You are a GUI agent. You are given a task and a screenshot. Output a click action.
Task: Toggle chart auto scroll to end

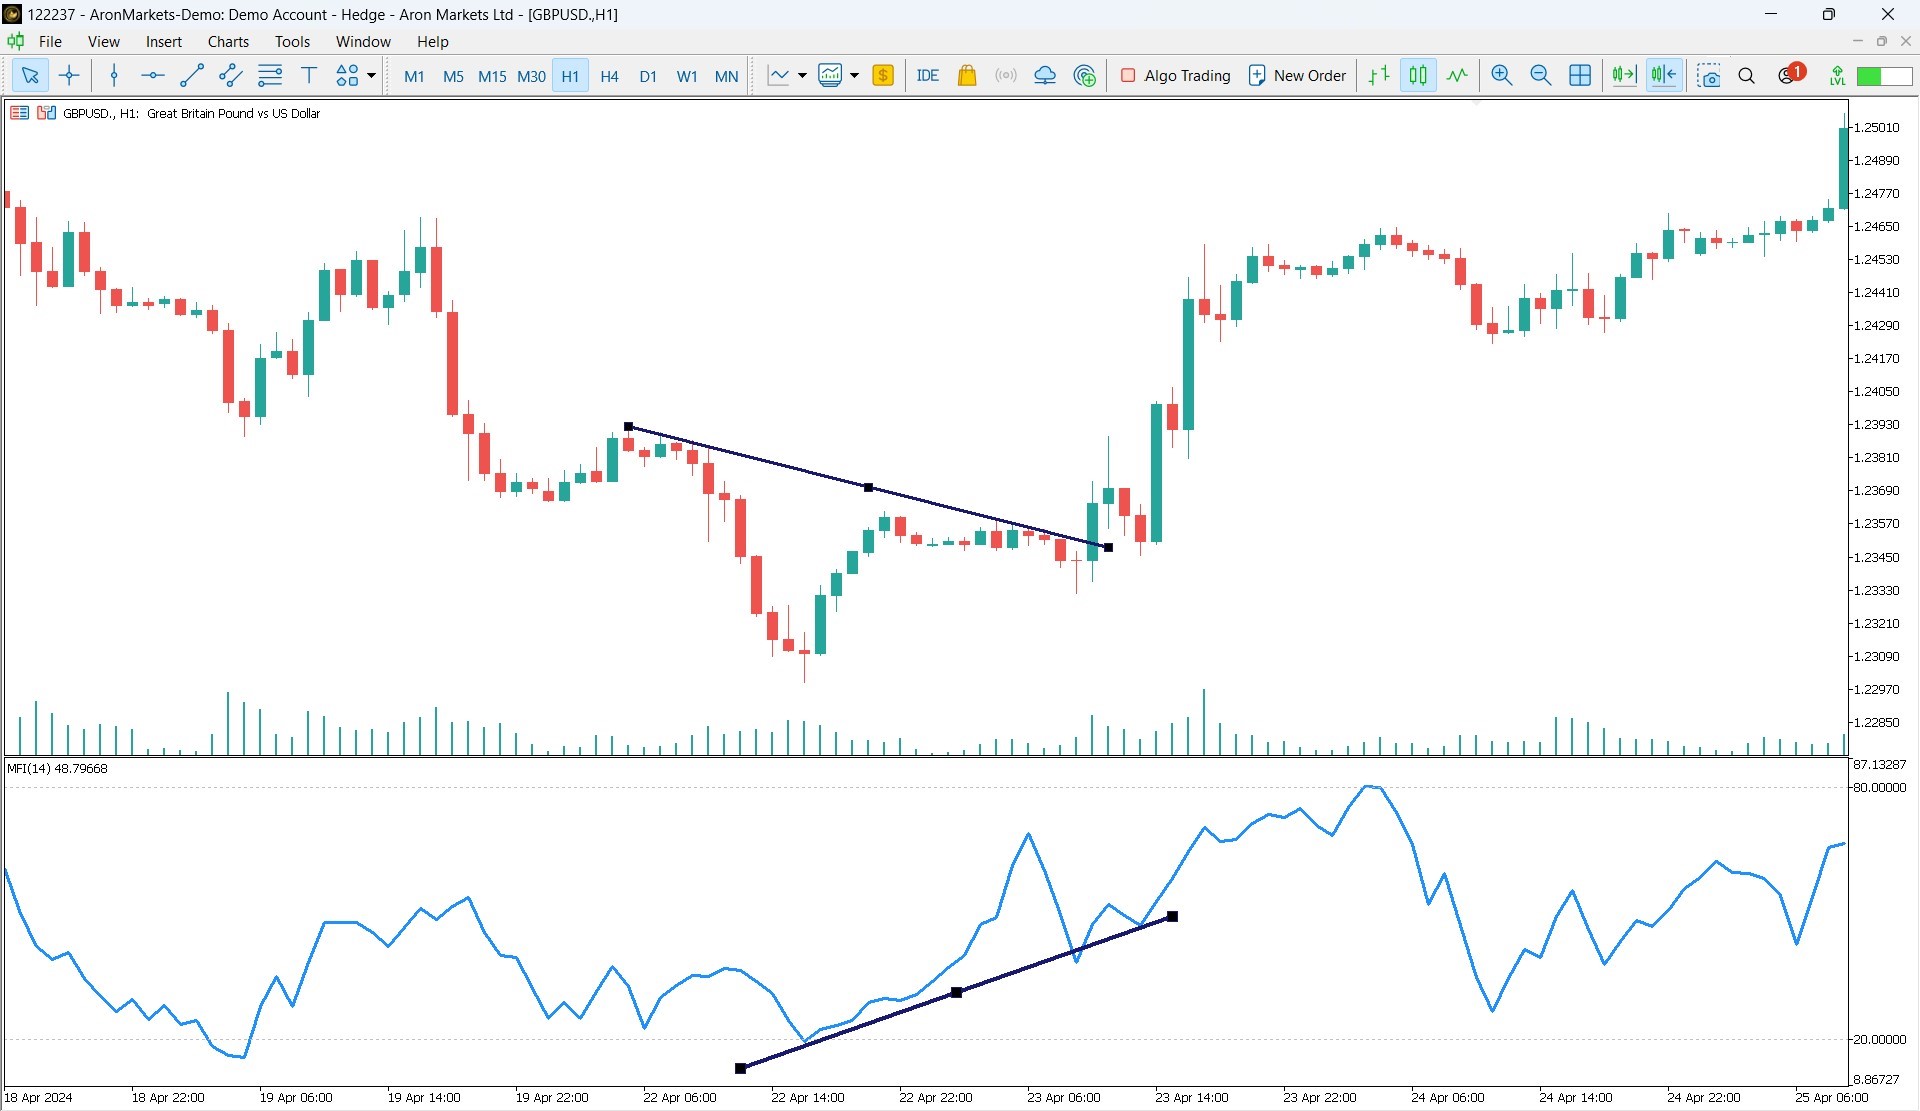(1624, 75)
